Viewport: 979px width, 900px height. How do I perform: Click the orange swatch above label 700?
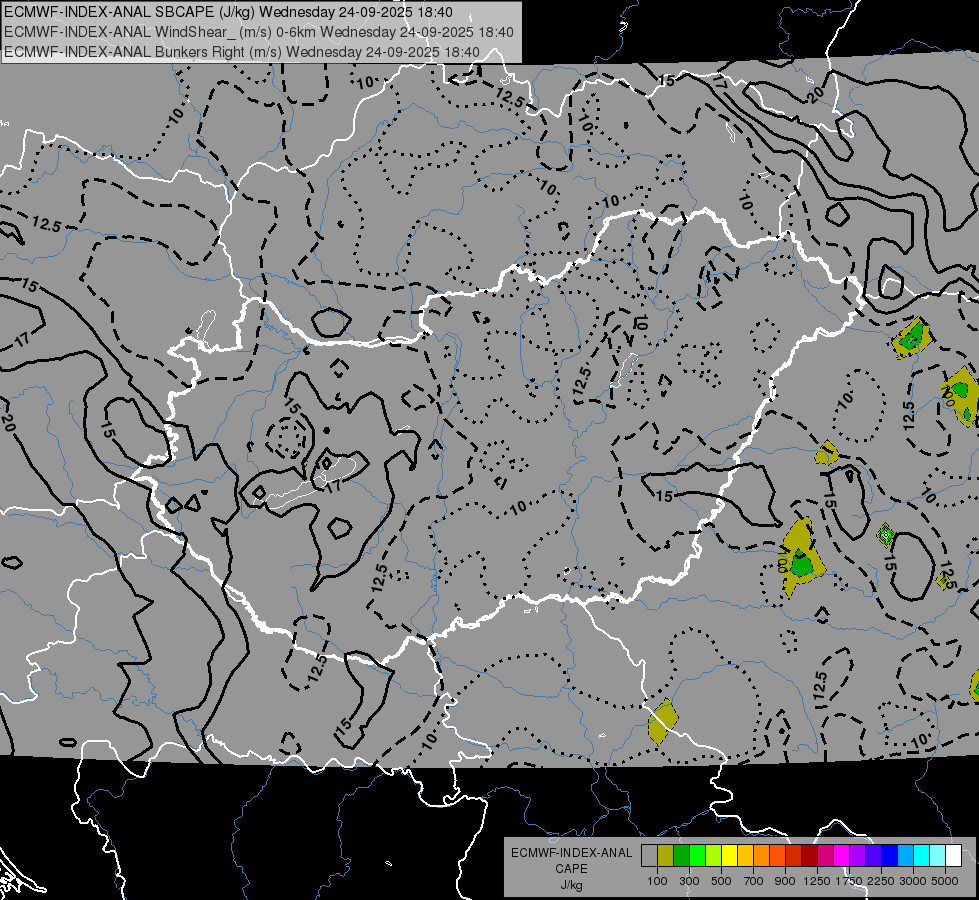point(762,855)
